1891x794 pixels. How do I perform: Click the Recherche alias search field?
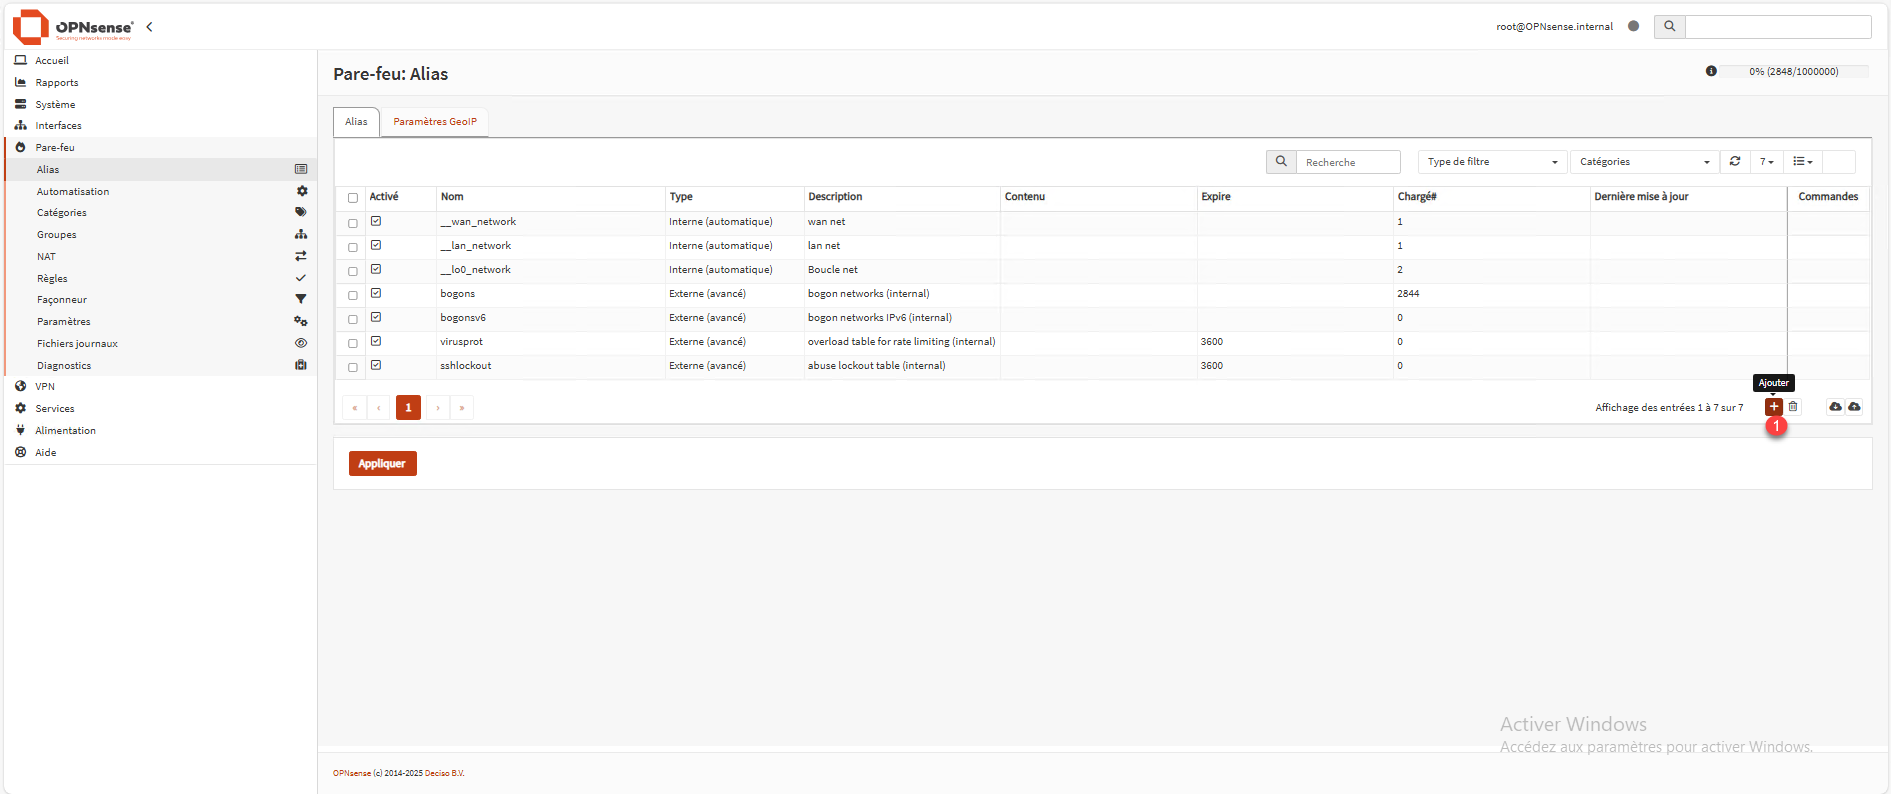(x=1347, y=162)
